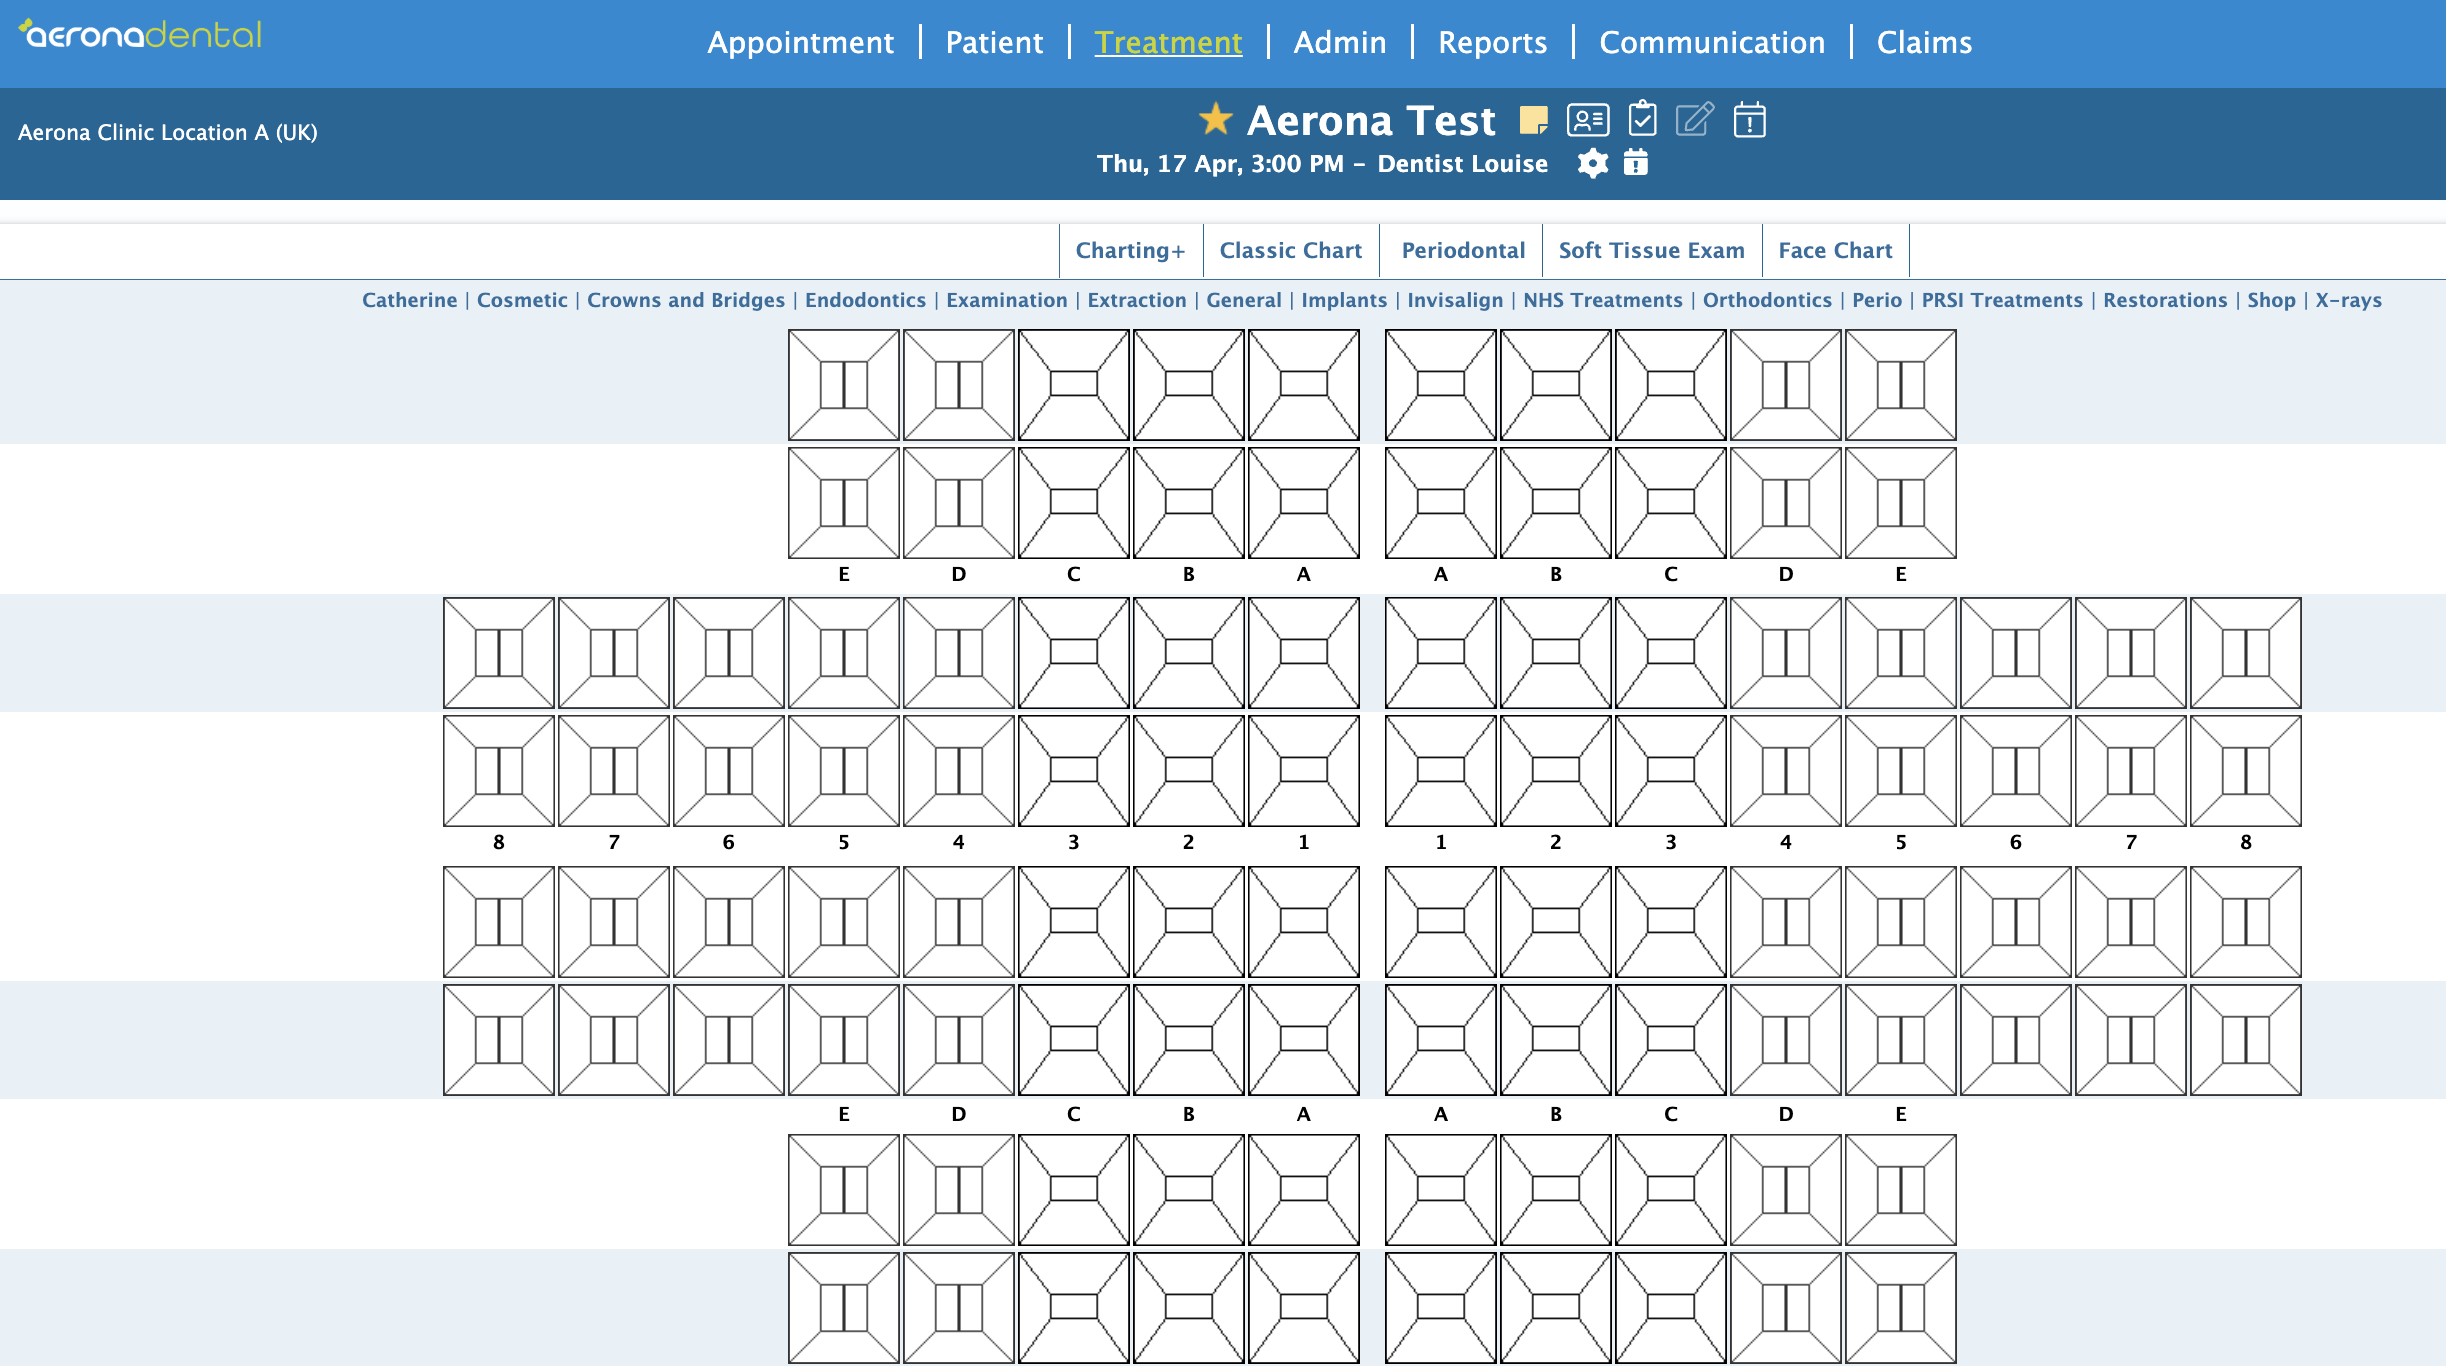
Task: Open the Extraction treatment category
Action: [x=1137, y=300]
